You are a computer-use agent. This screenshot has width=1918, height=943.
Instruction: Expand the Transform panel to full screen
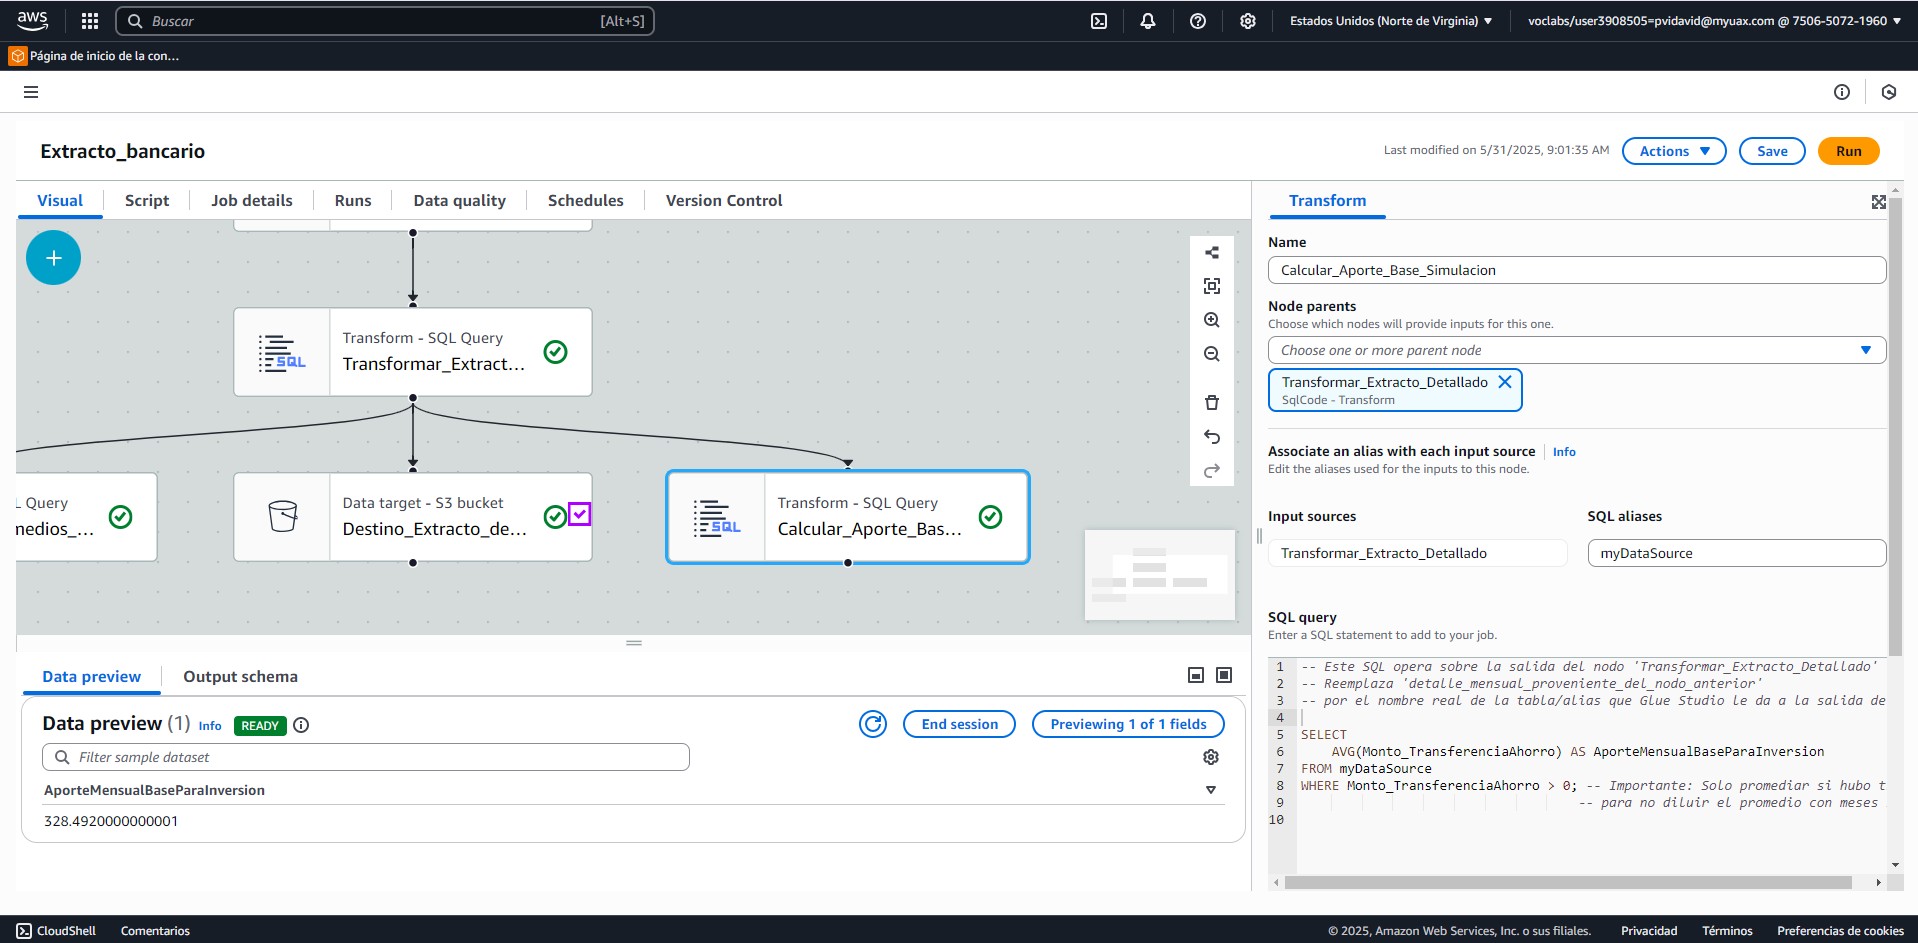pyautogui.click(x=1879, y=202)
